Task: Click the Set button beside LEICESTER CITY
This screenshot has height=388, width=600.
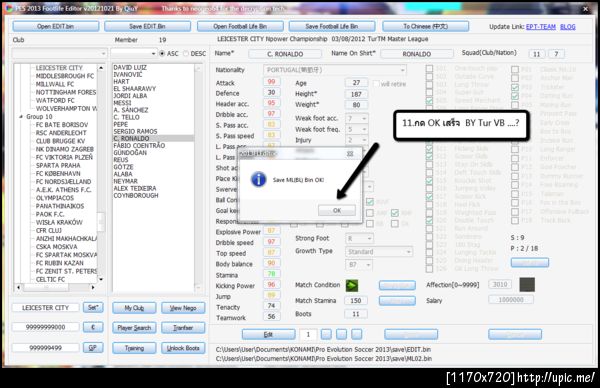Action: pos(93,308)
